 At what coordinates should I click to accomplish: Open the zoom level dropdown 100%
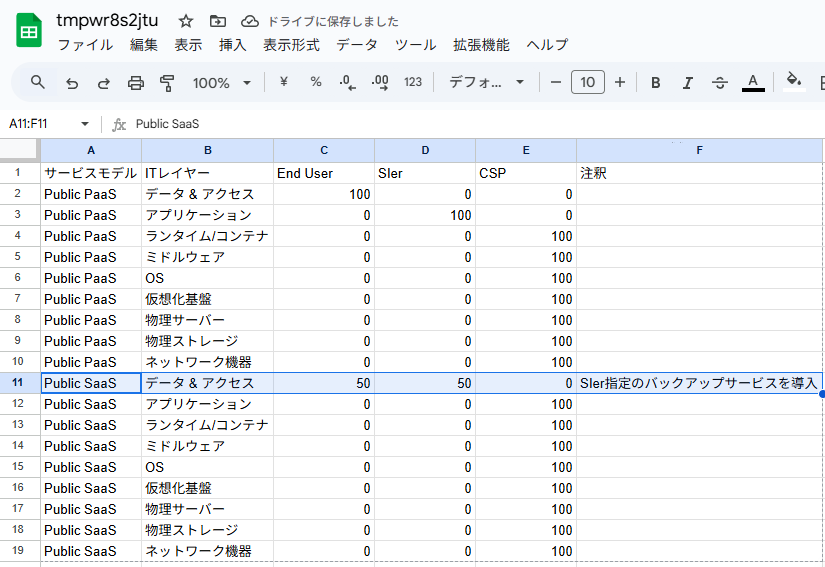222,83
